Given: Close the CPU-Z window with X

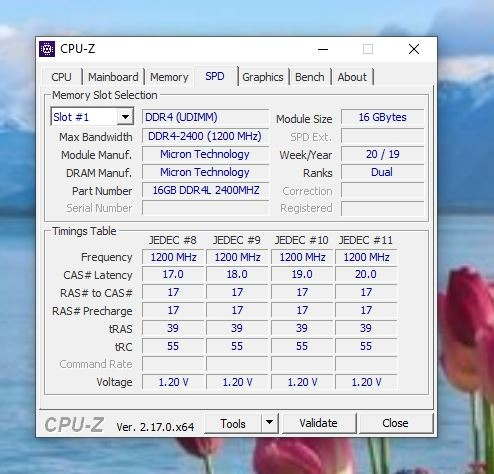Looking at the screenshot, I should (414, 49).
